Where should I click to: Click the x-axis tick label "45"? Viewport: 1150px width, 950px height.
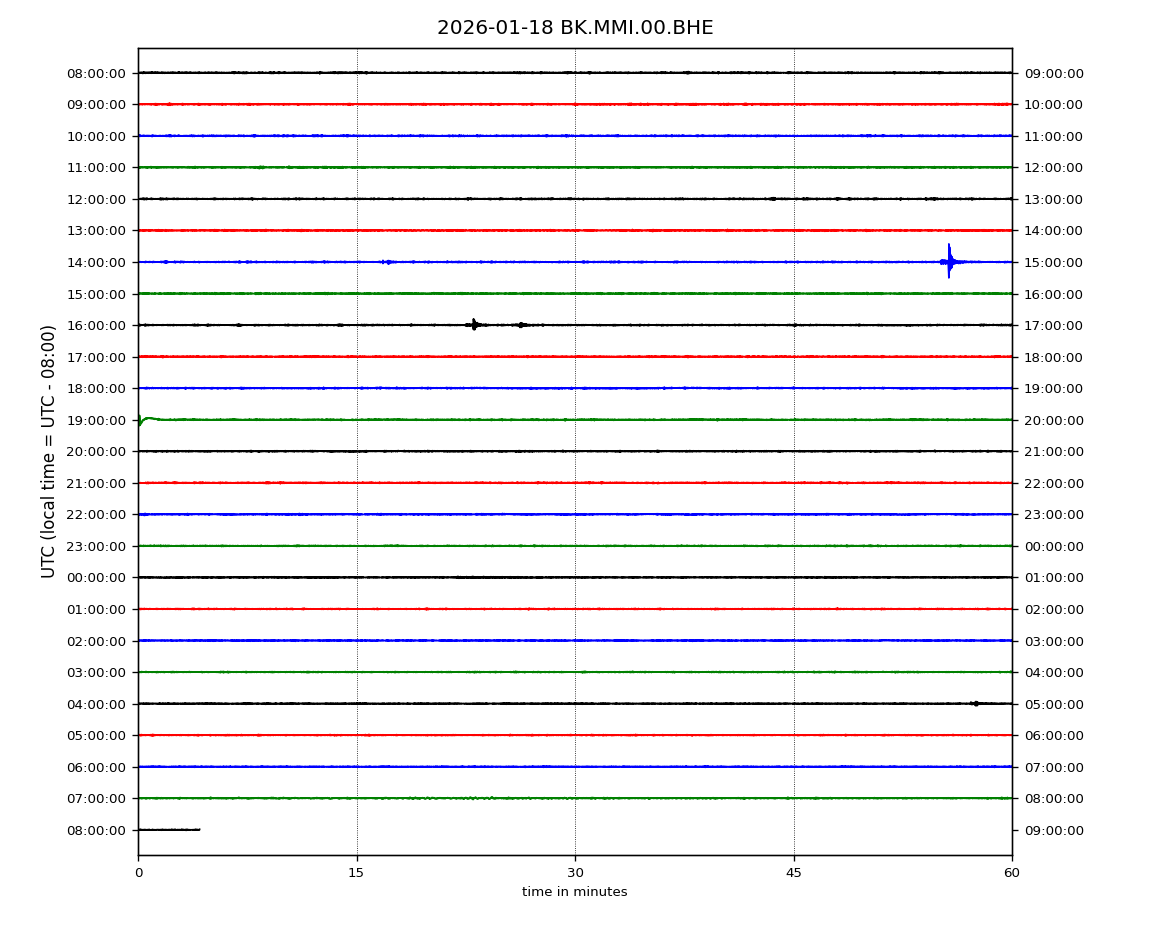[794, 873]
